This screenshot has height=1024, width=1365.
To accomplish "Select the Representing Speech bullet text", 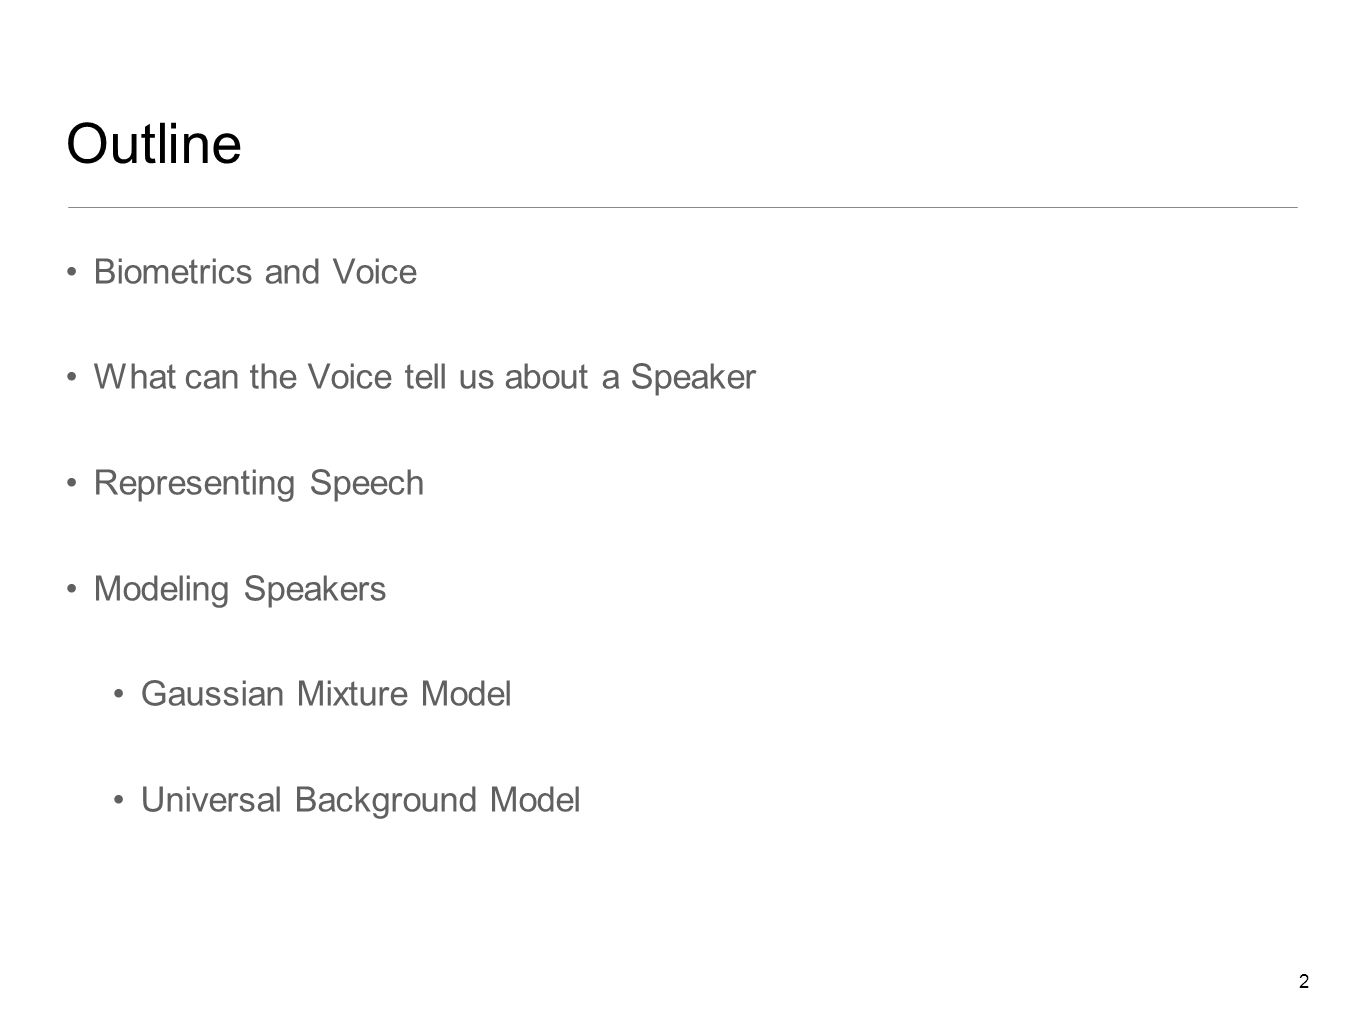I will click(259, 484).
